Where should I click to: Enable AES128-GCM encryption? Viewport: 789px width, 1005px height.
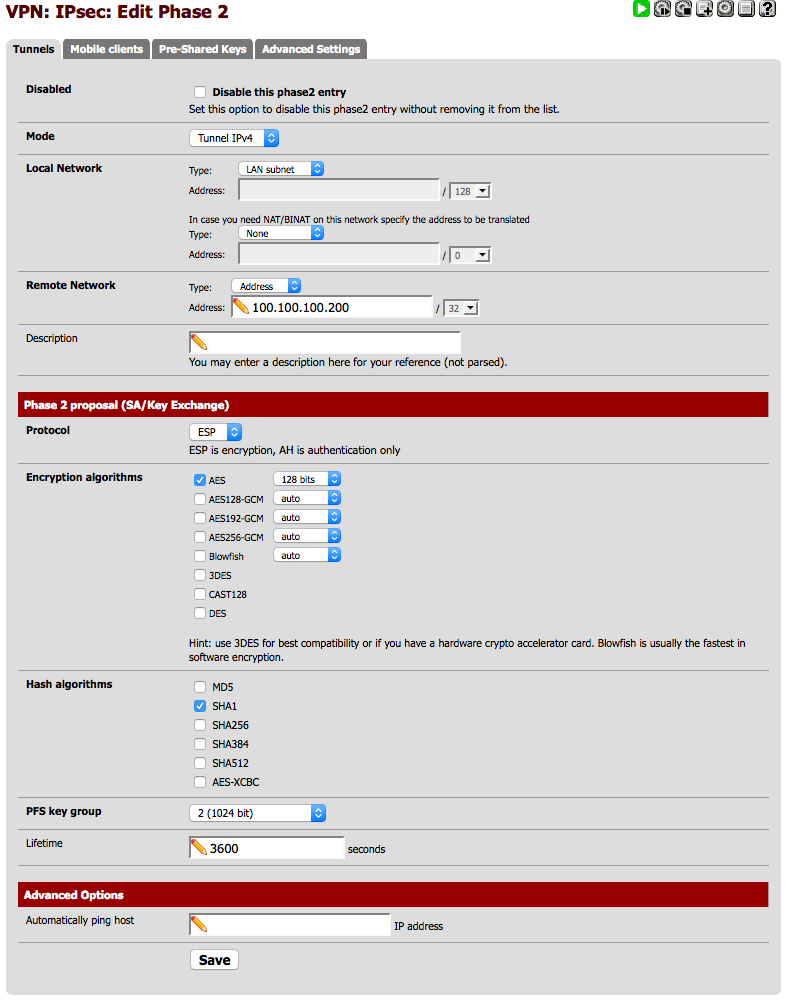tap(200, 499)
